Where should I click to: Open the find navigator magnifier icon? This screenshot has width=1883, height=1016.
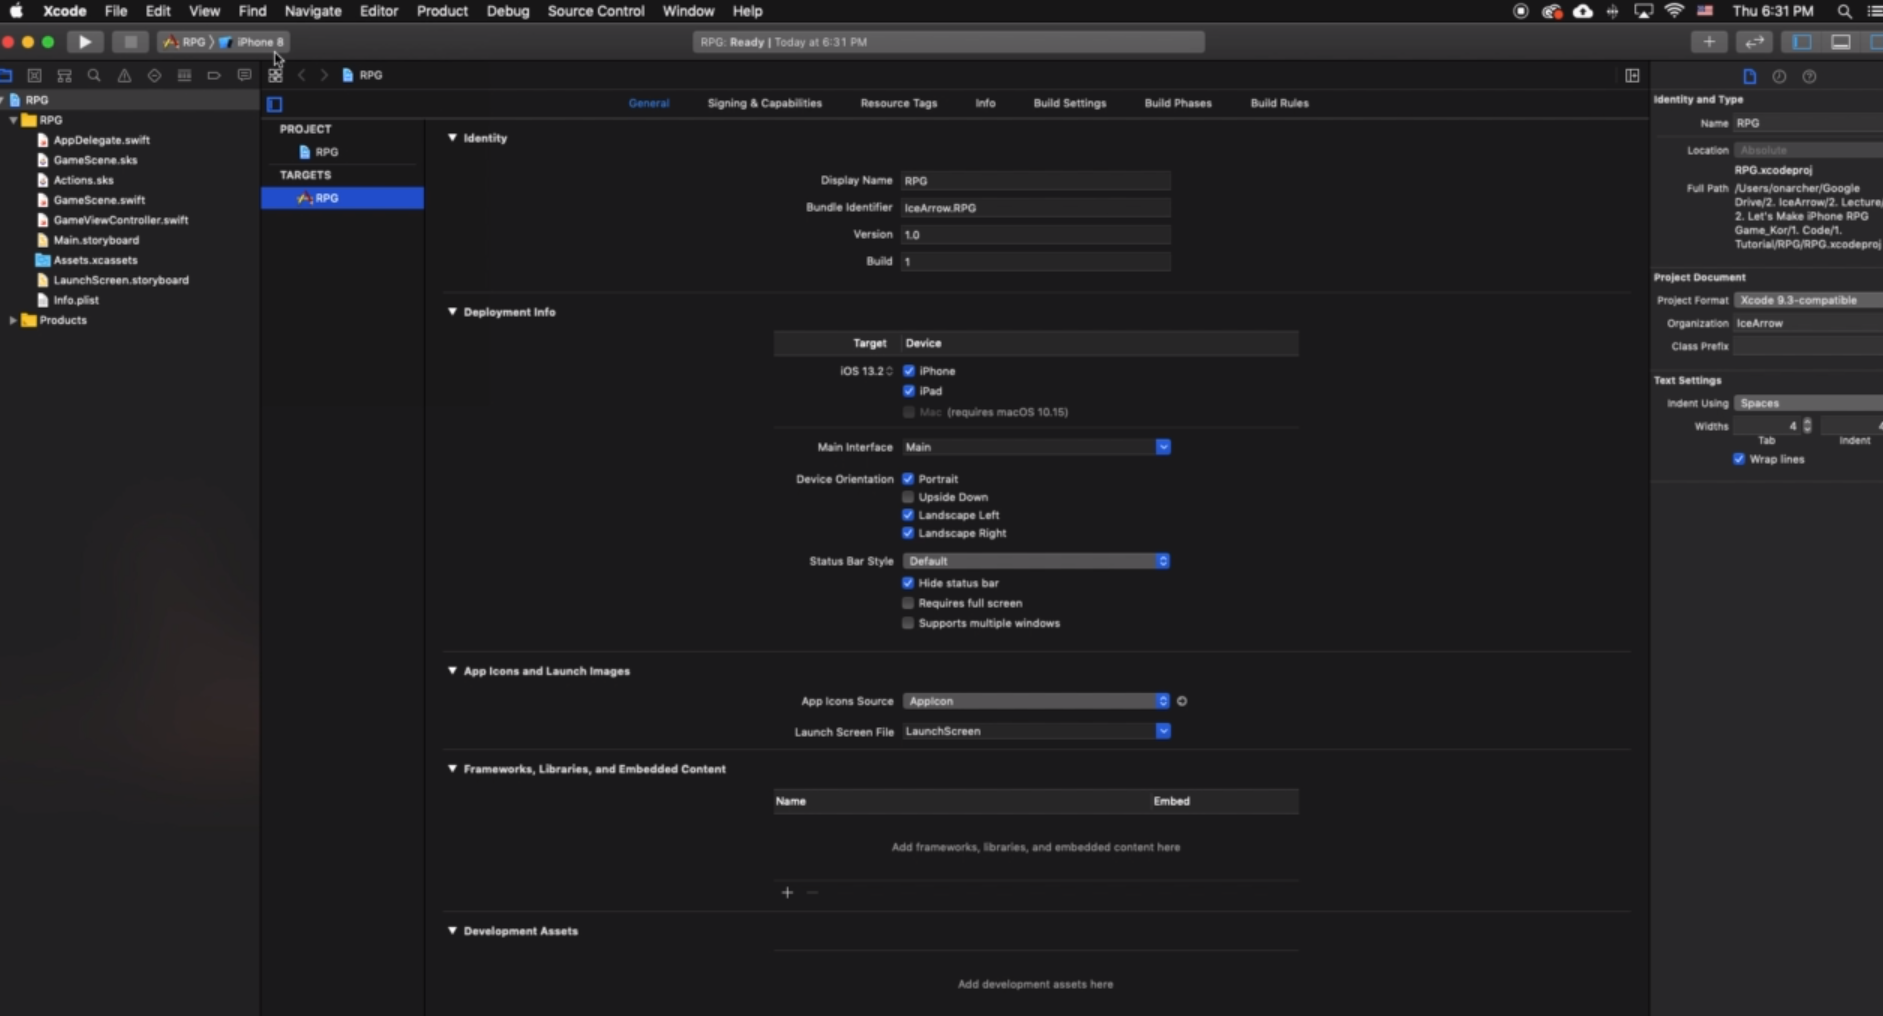[x=94, y=75]
